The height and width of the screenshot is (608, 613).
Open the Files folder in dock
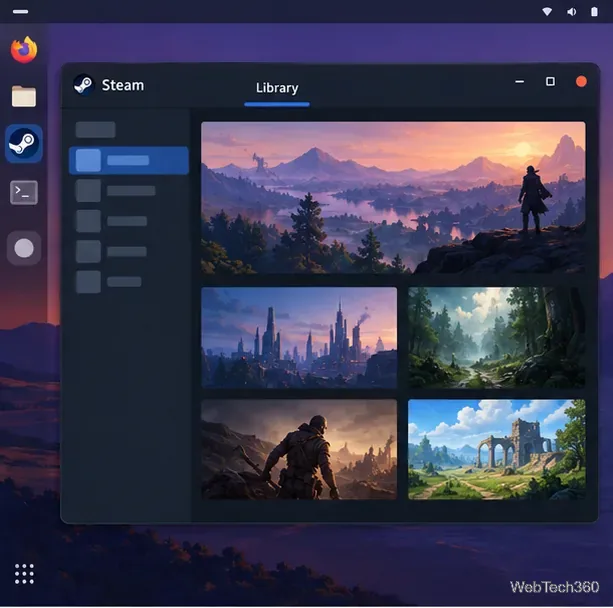(24, 96)
